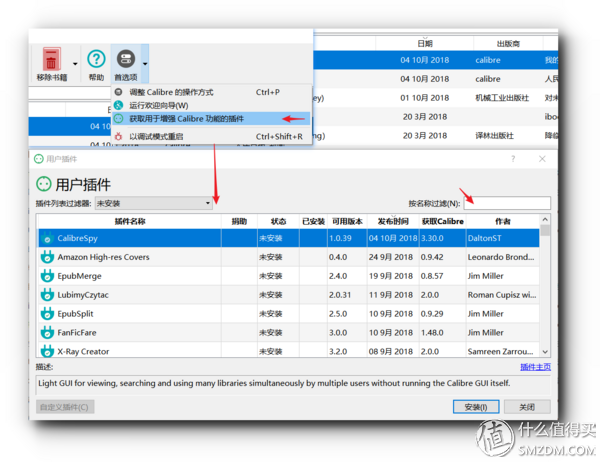Click the scroll down arrow of plugin list
Screen dimensions: 600x462
(x=545, y=352)
